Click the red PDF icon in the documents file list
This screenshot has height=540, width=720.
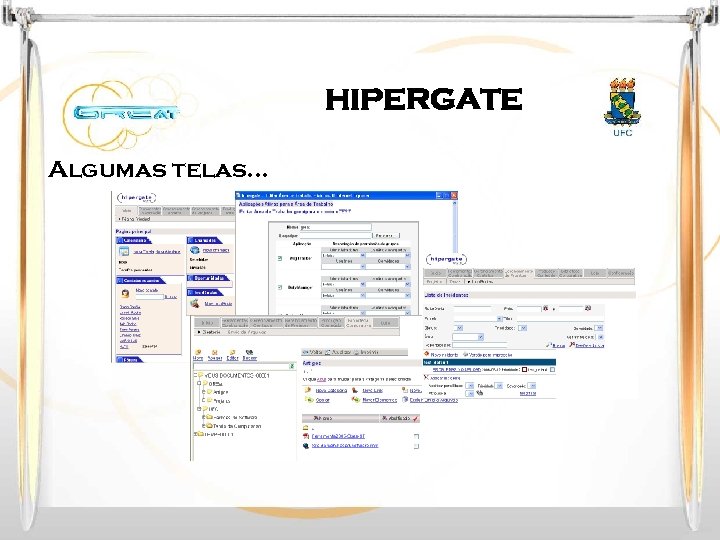[x=306, y=436]
